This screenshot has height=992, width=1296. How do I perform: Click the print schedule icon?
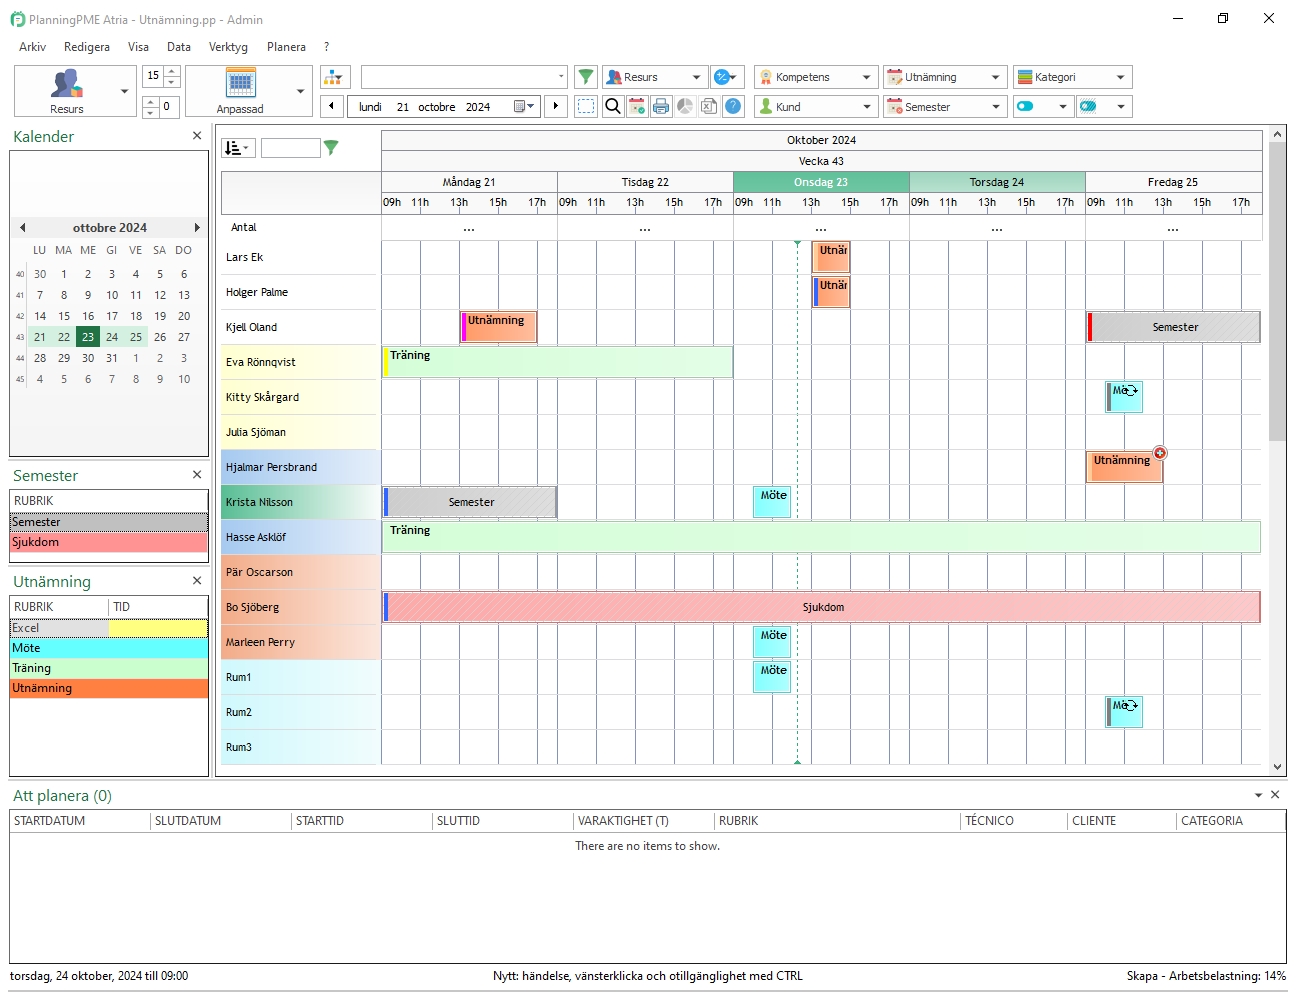click(x=661, y=106)
